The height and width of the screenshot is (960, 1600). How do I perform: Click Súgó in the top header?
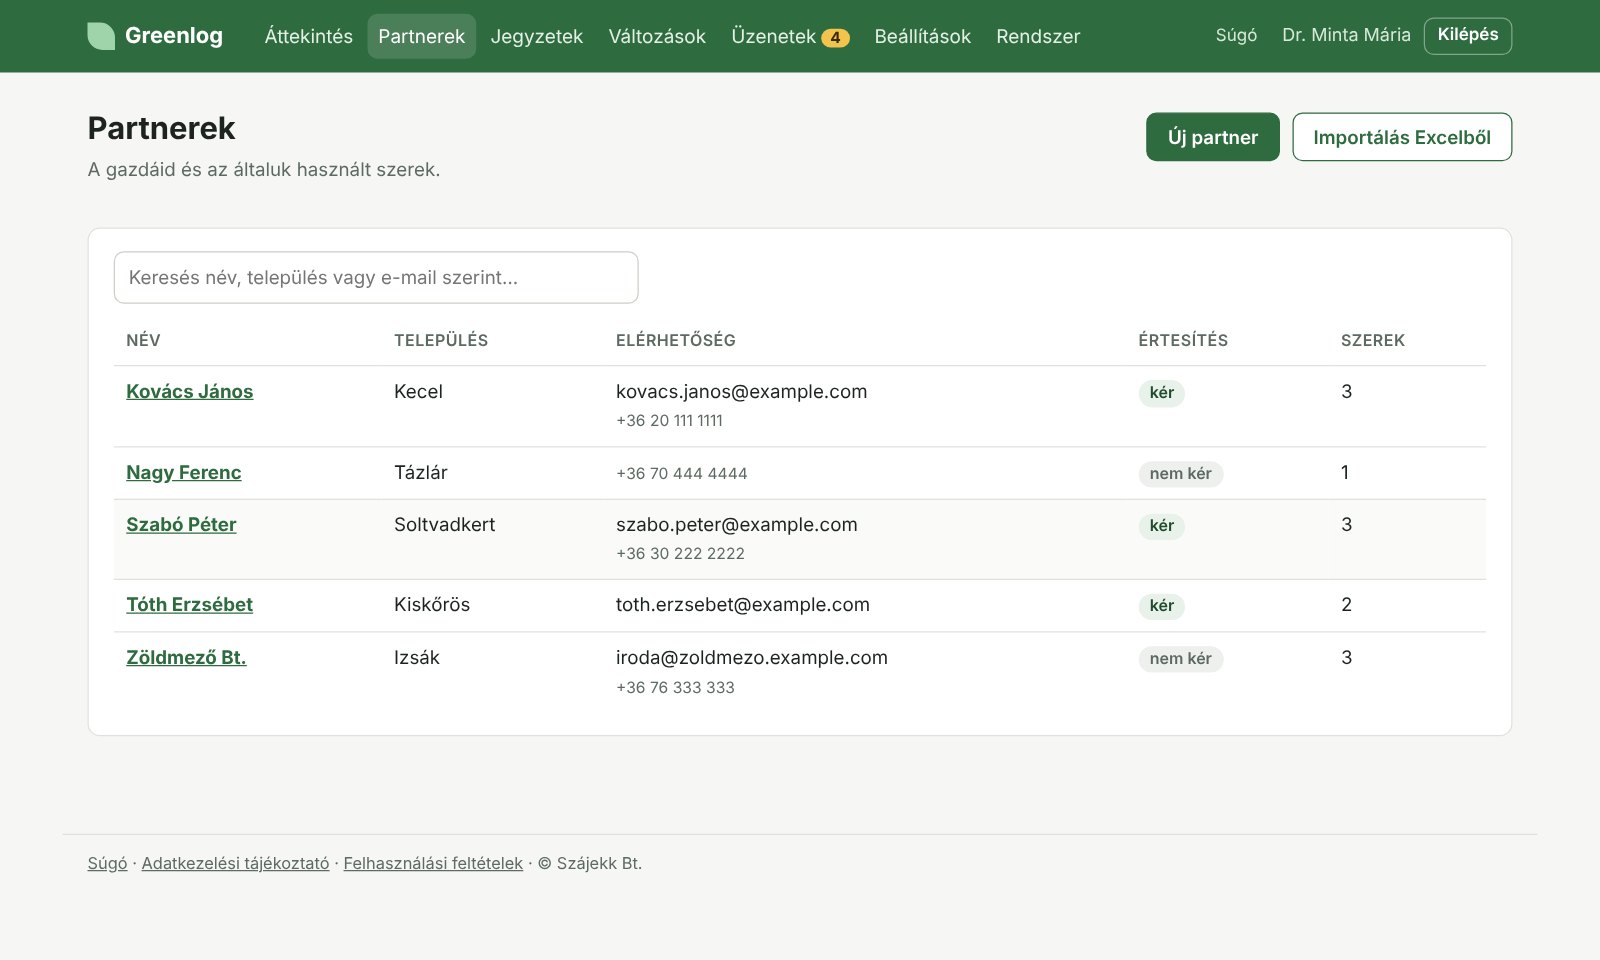1236,35
